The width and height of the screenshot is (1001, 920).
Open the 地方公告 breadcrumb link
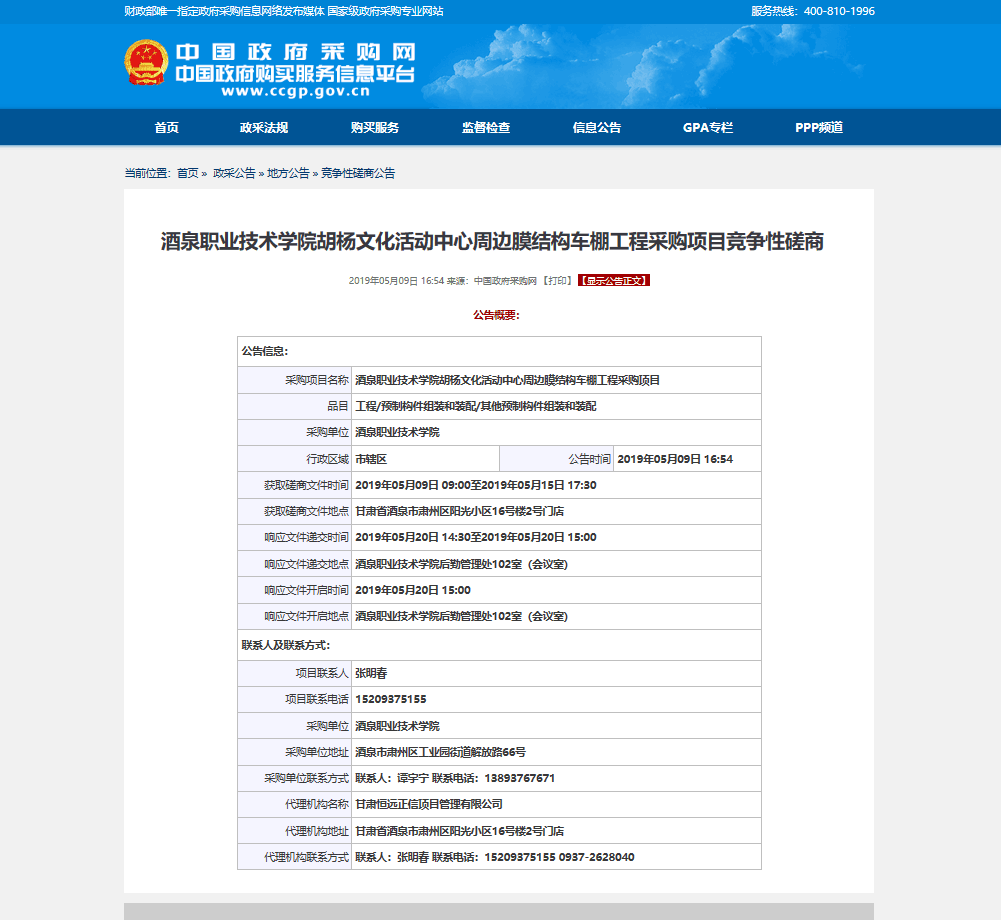click(288, 173)
